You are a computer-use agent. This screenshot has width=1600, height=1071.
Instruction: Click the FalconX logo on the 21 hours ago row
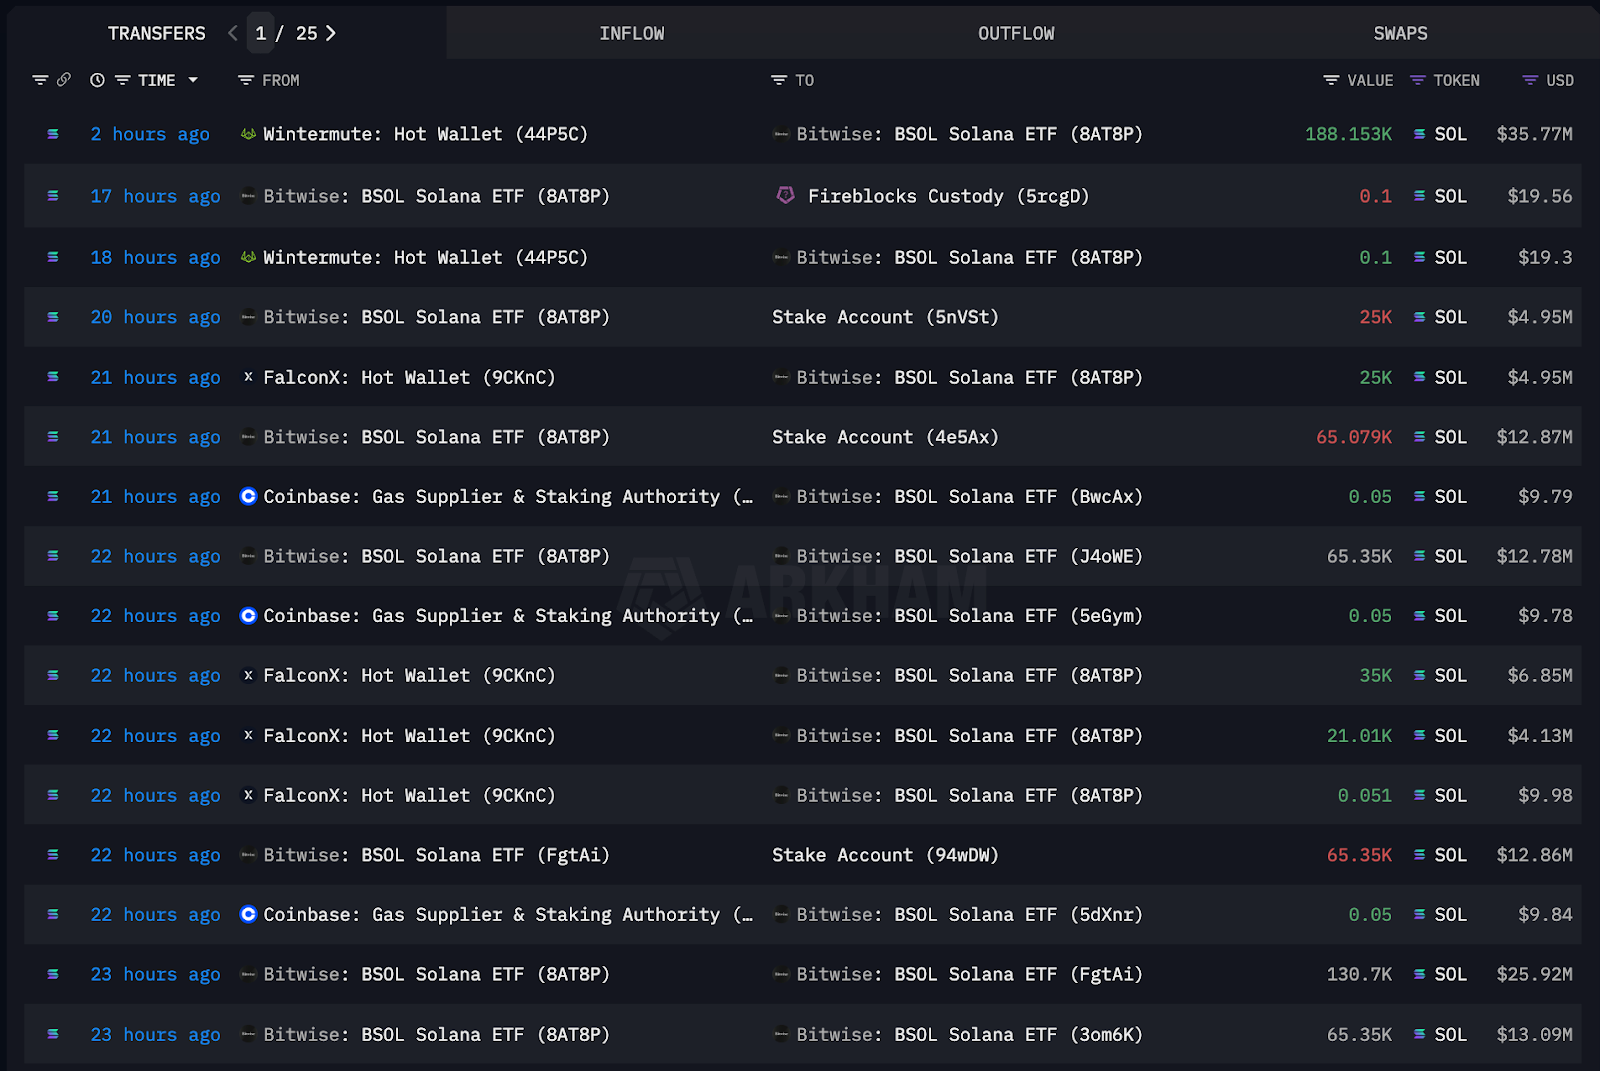click(248, 377)
